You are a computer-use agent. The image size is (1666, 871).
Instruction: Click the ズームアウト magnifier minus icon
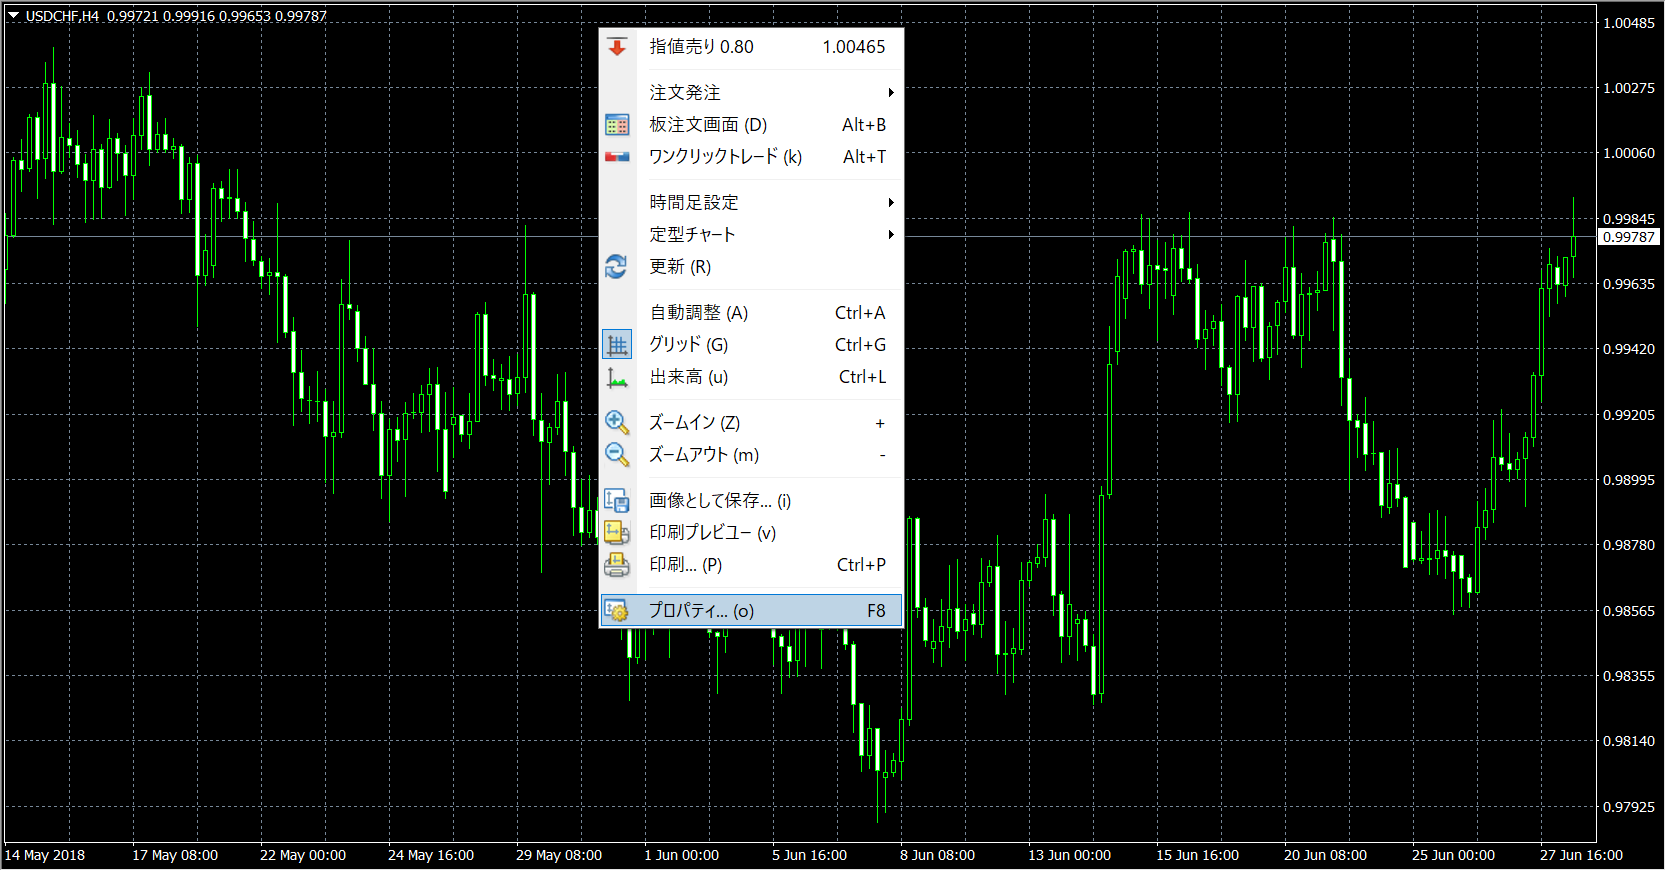(x=617, y=455)
